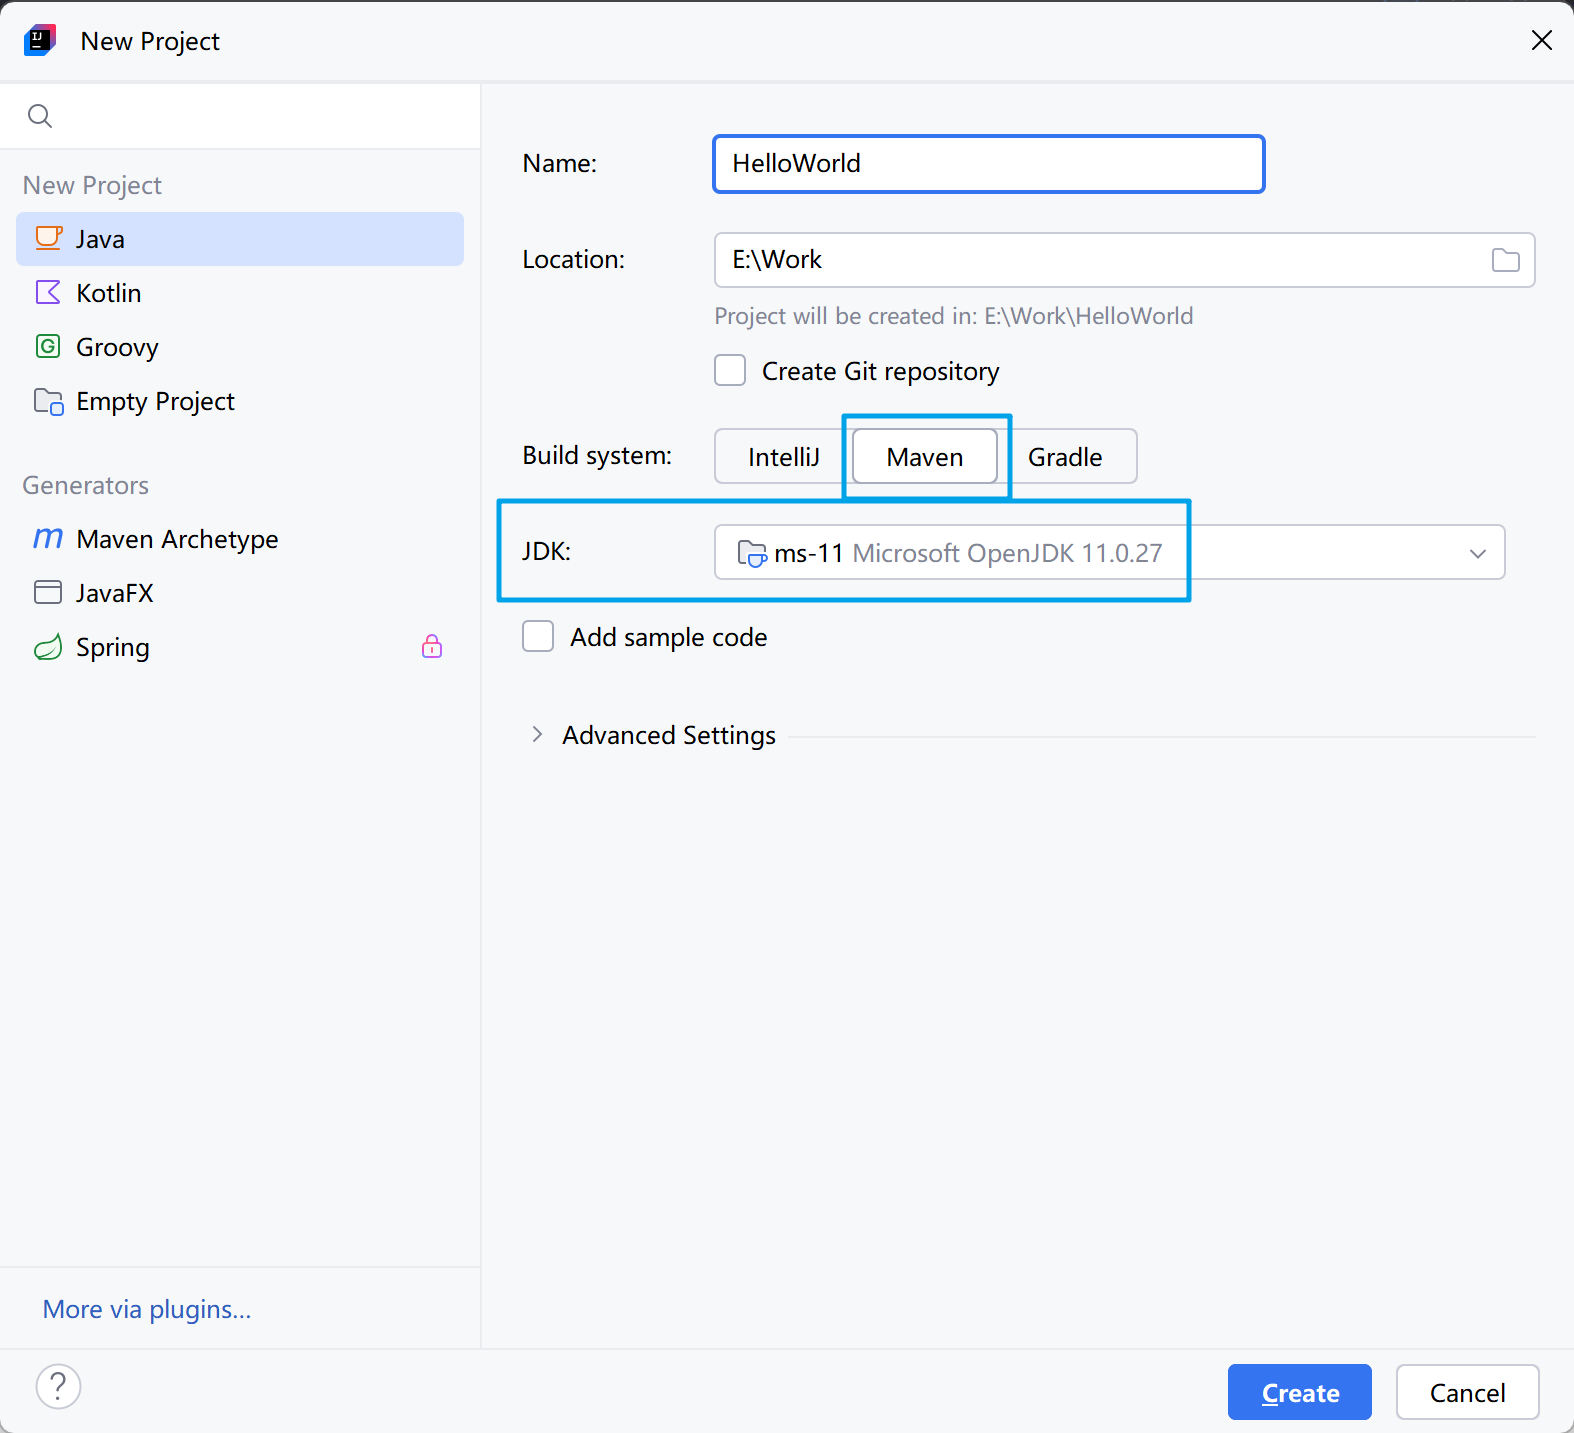Choose Maven as the build system

click(x=924, y=457)
